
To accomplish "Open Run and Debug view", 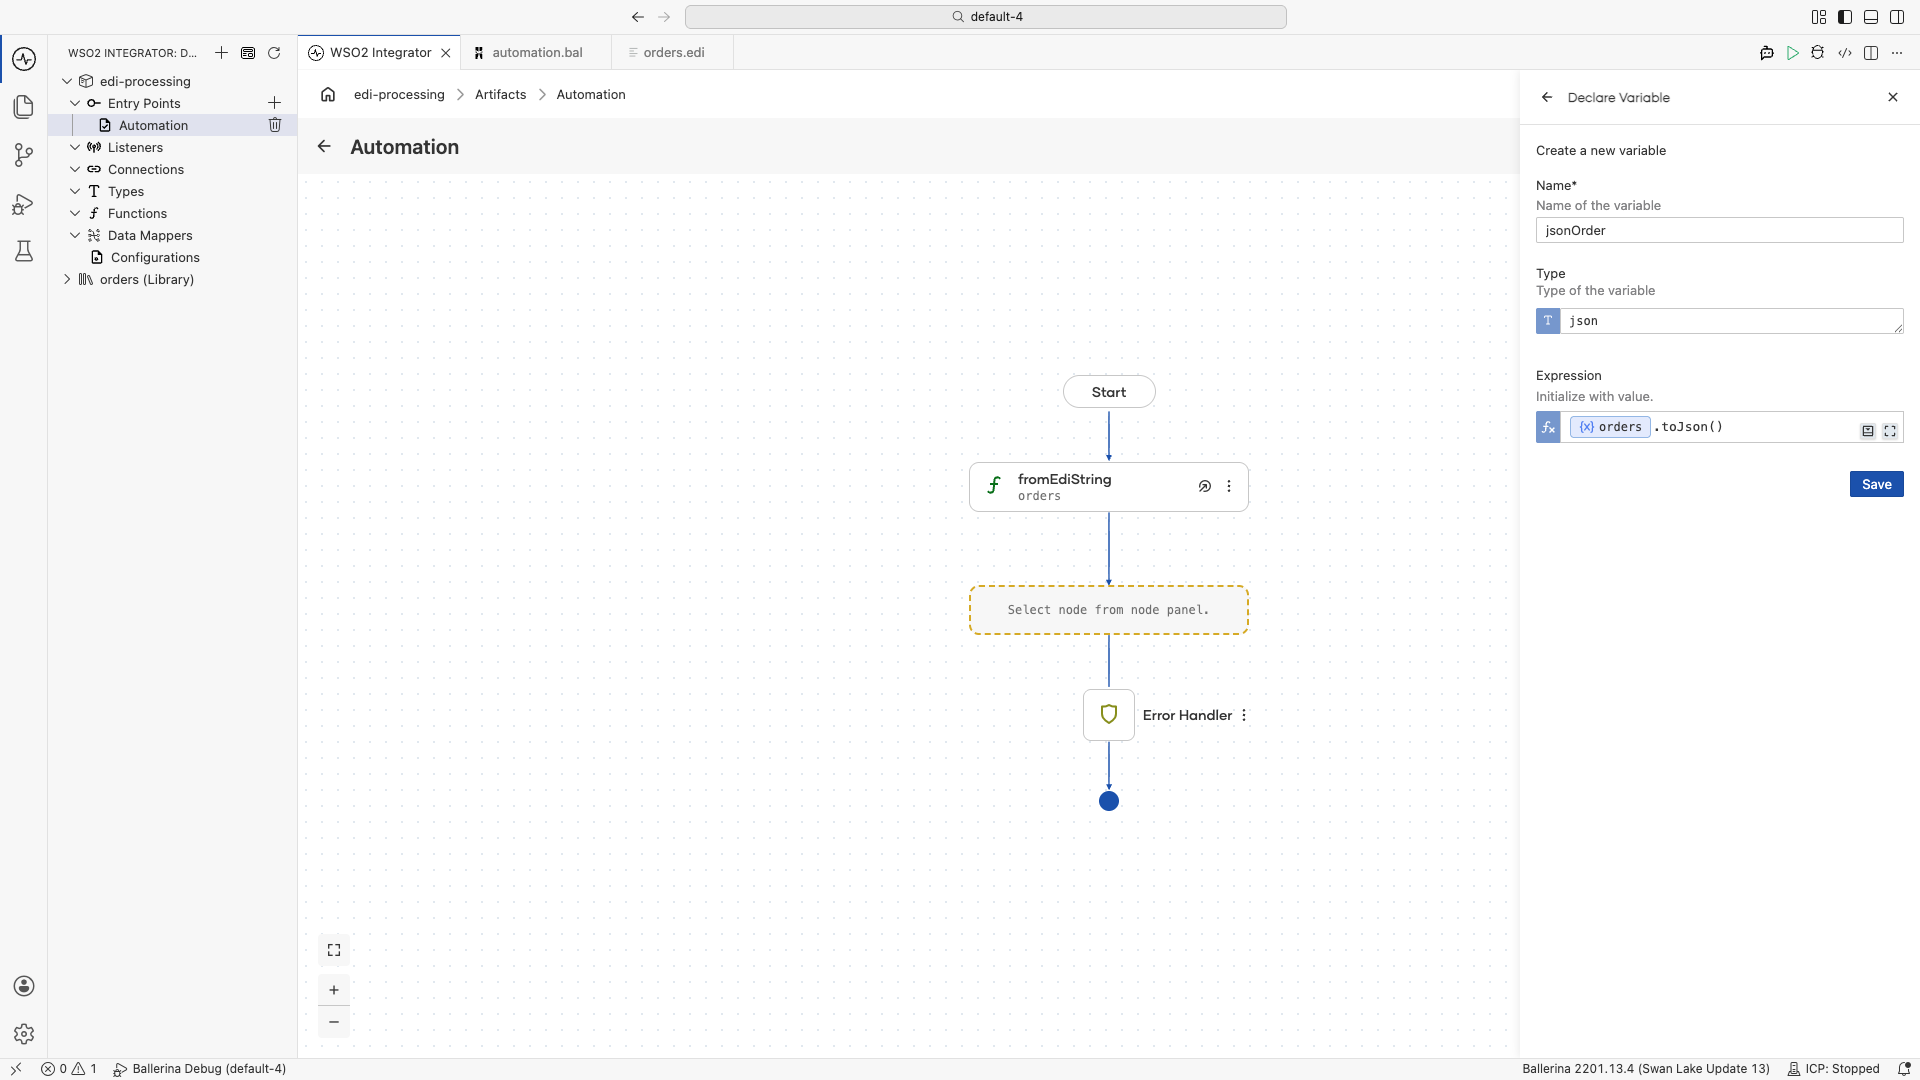I will coord(24,204).
